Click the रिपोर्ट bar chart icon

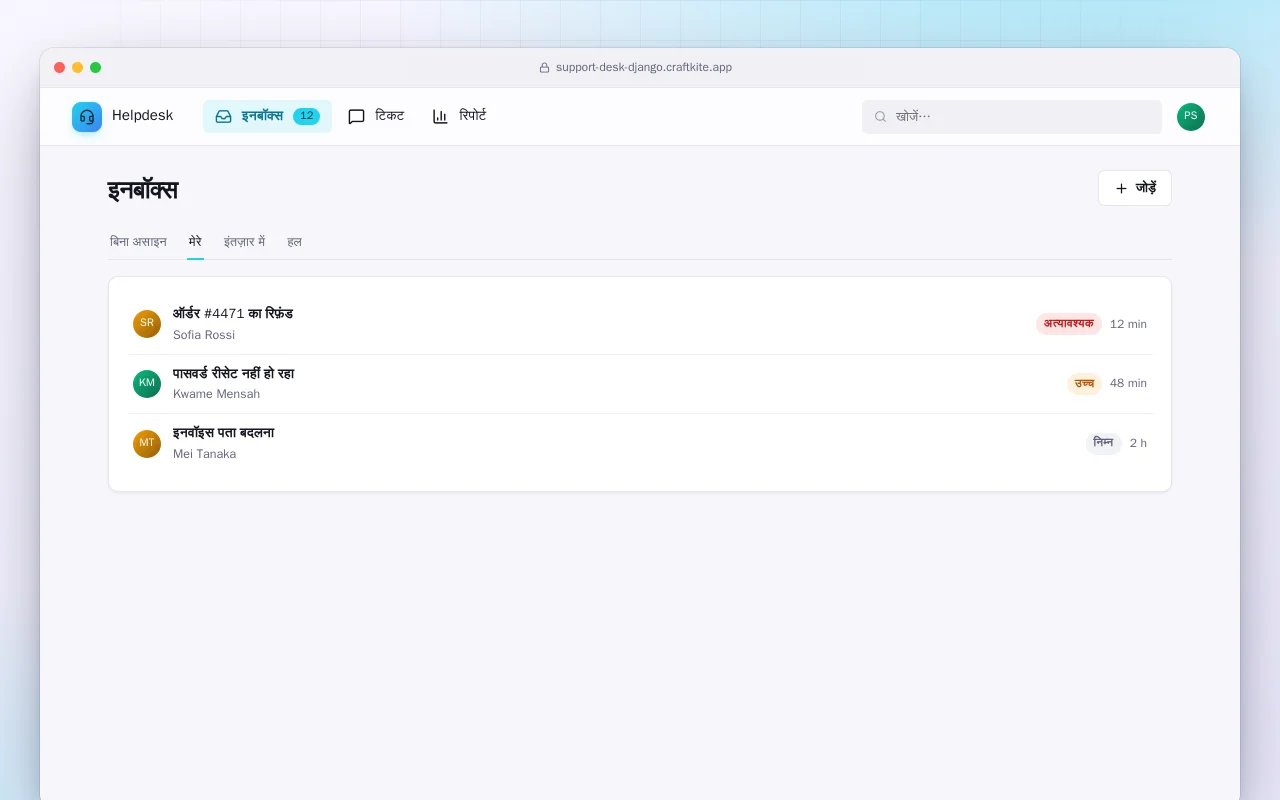pos(440,116)
